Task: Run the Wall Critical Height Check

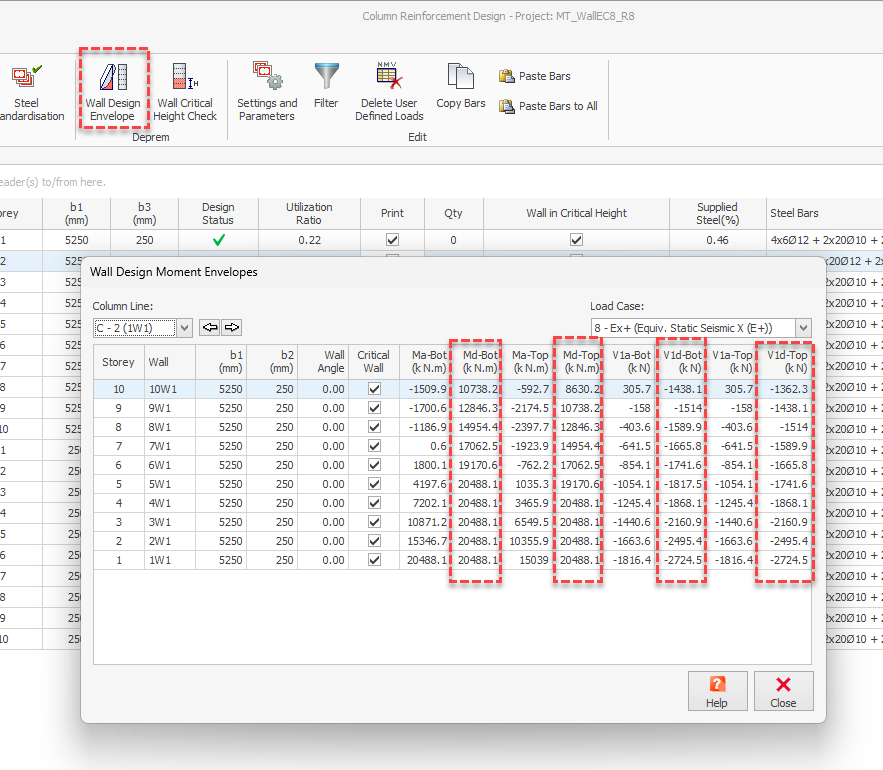Action: click(x=185, y=91)
